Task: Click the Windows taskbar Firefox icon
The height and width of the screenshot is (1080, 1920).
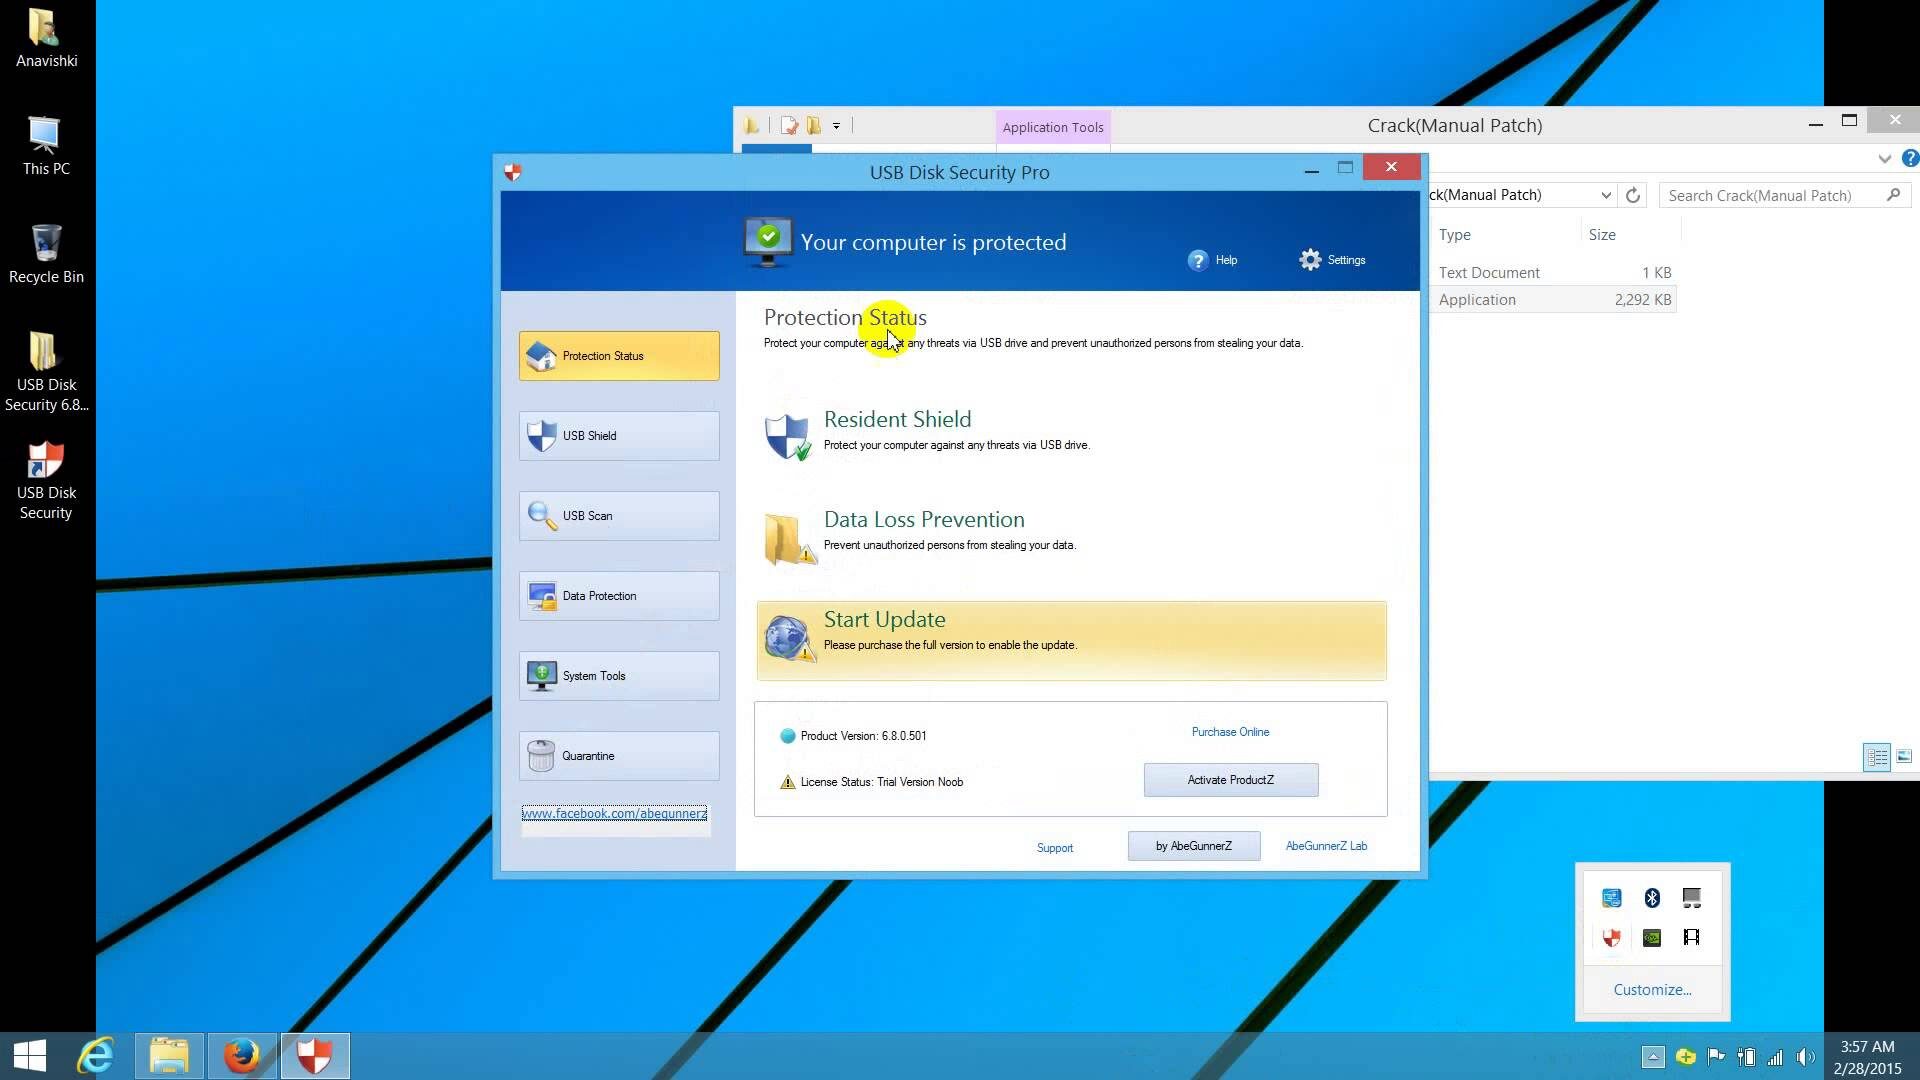Action: (x=241, y=1055)
